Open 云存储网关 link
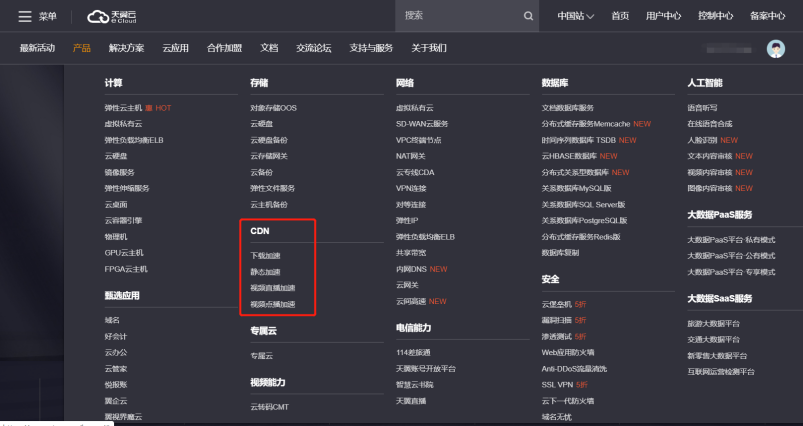Viewport: 803px width, 426px height. point(269,156)
